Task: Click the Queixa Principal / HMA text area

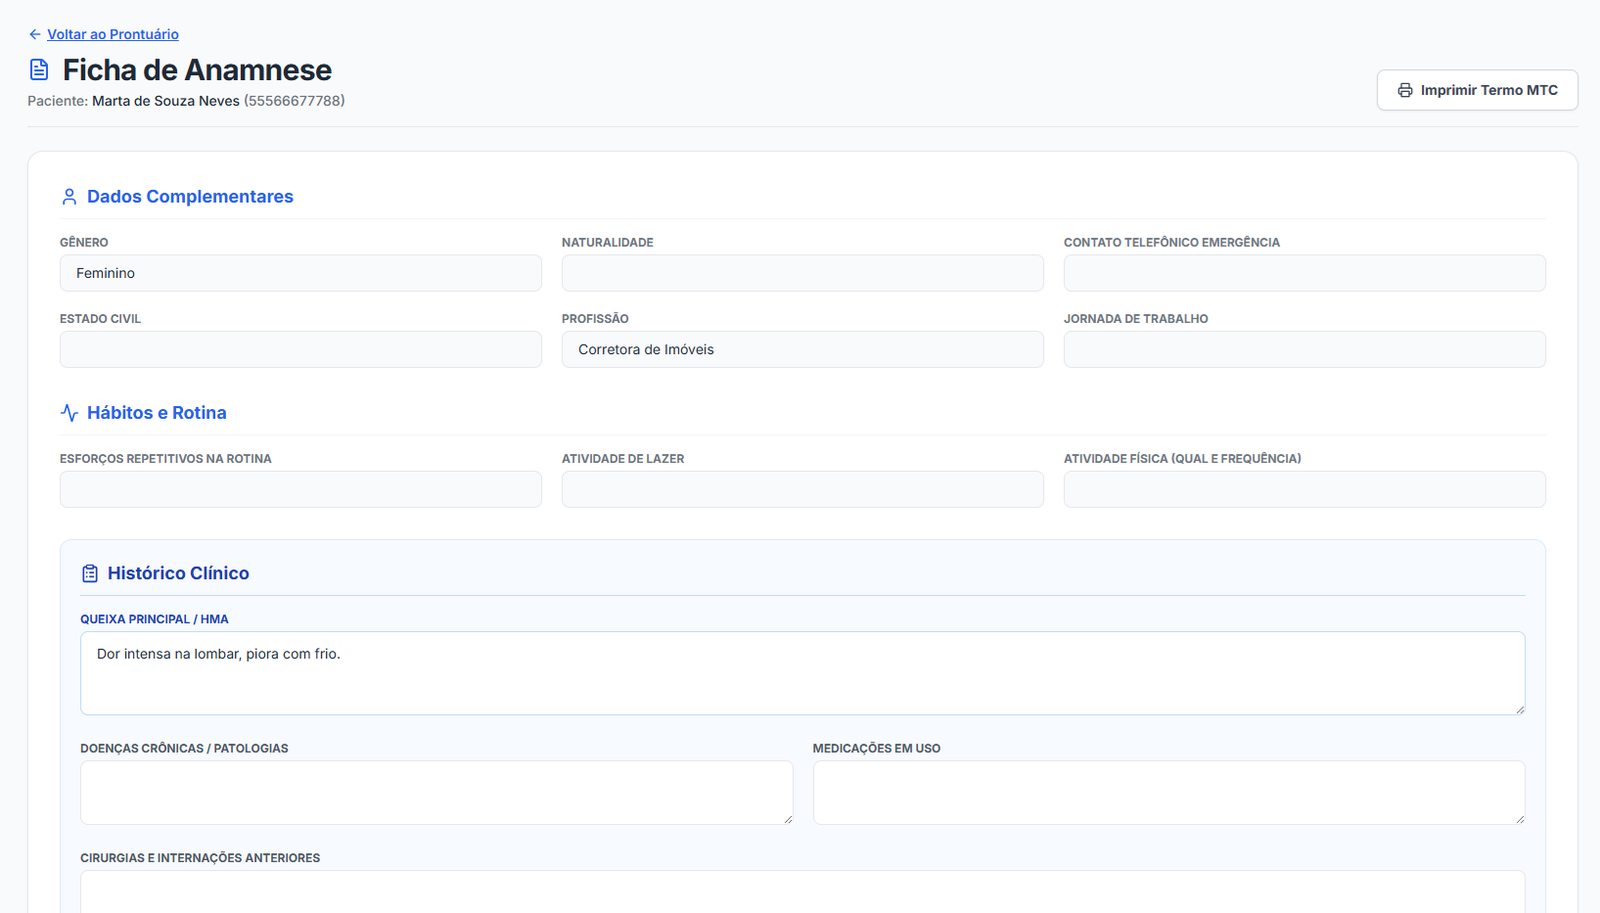Action: 803,673
